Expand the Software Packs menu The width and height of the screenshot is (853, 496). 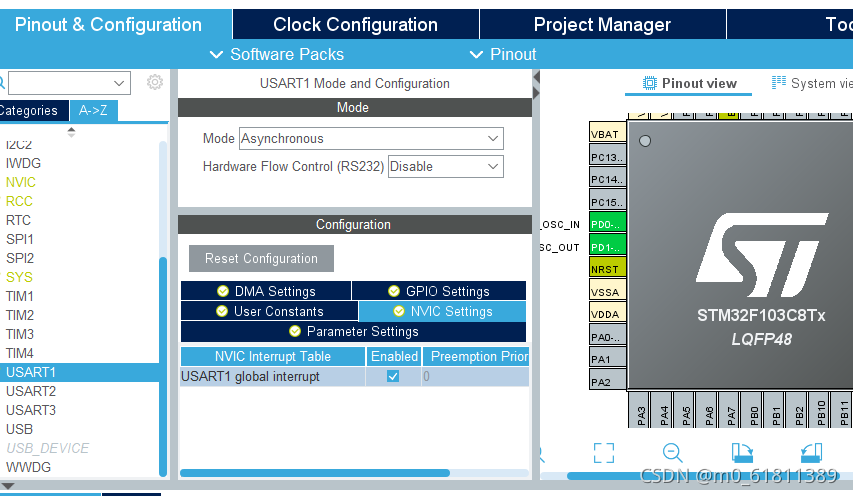coord(277,54)
